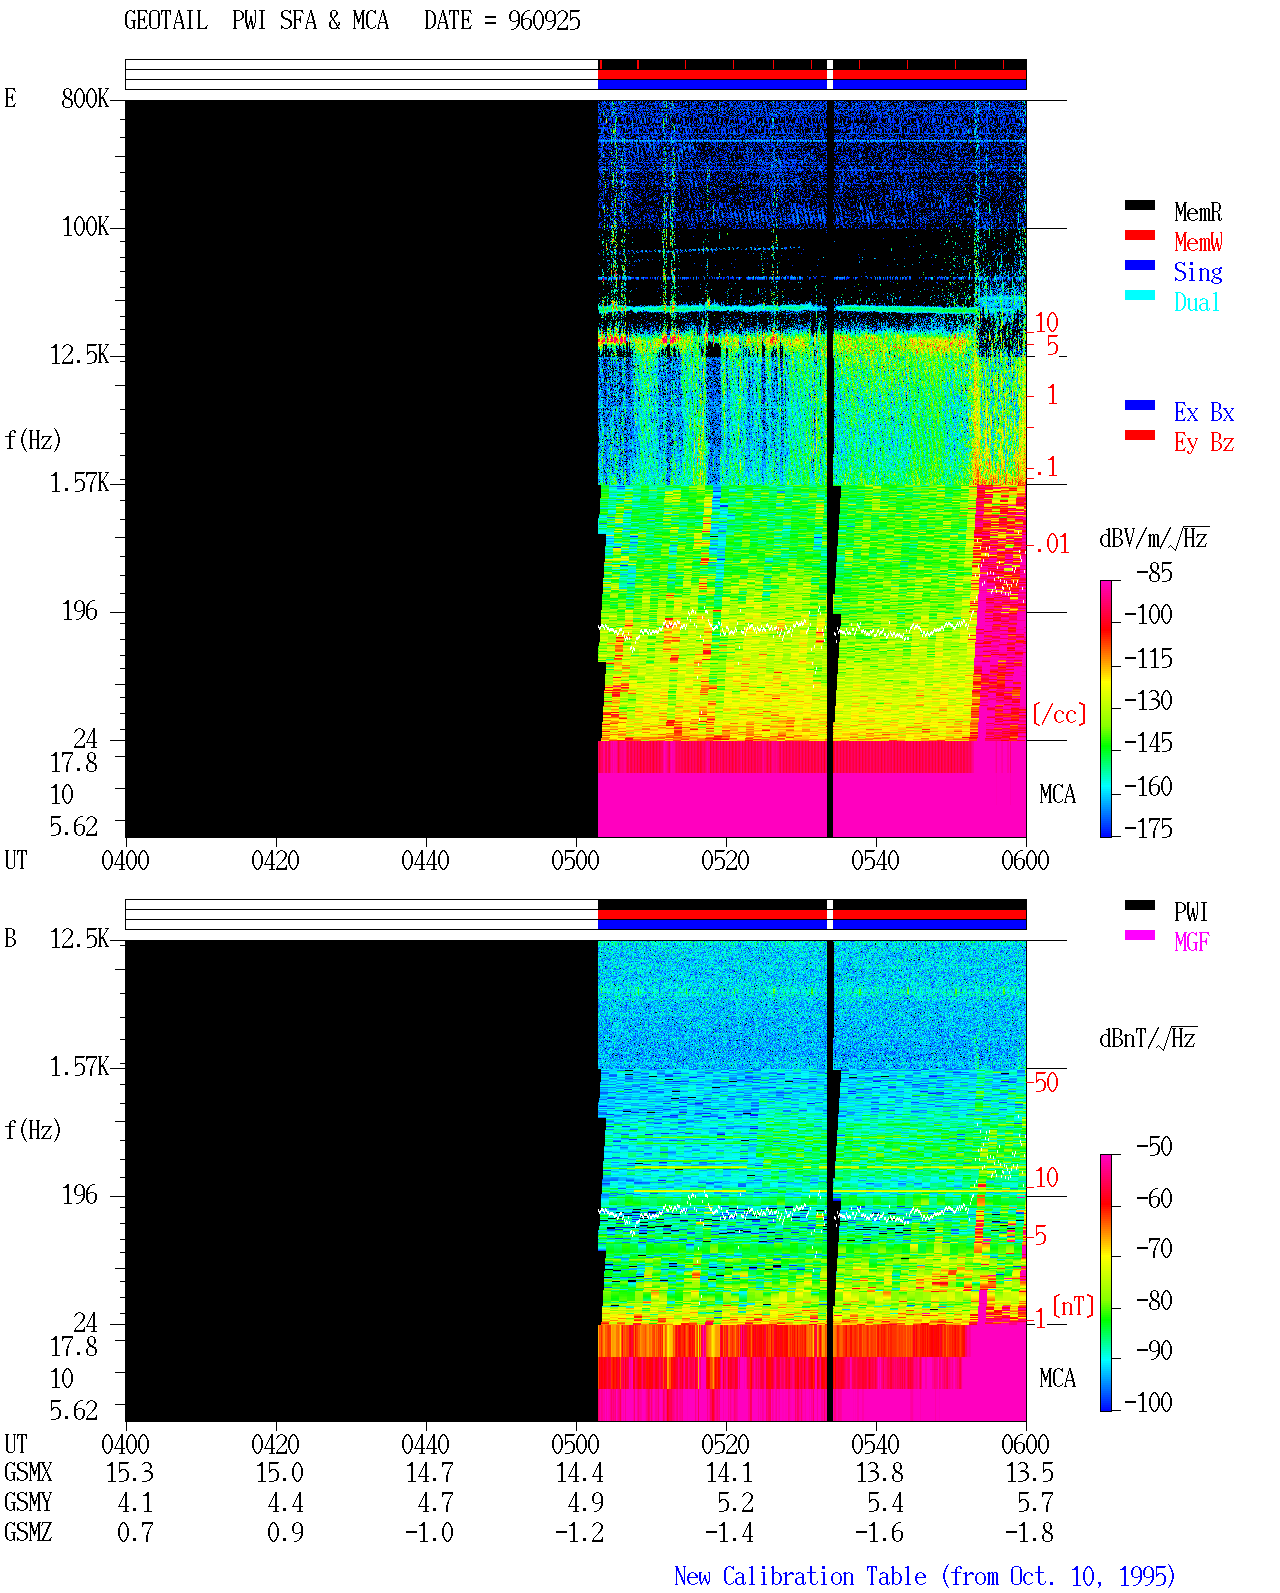Viewport: 1280px width, 1593px height.
Task: Click the blue Ex Bx legend swatch
Action: tap(1140, 406)
